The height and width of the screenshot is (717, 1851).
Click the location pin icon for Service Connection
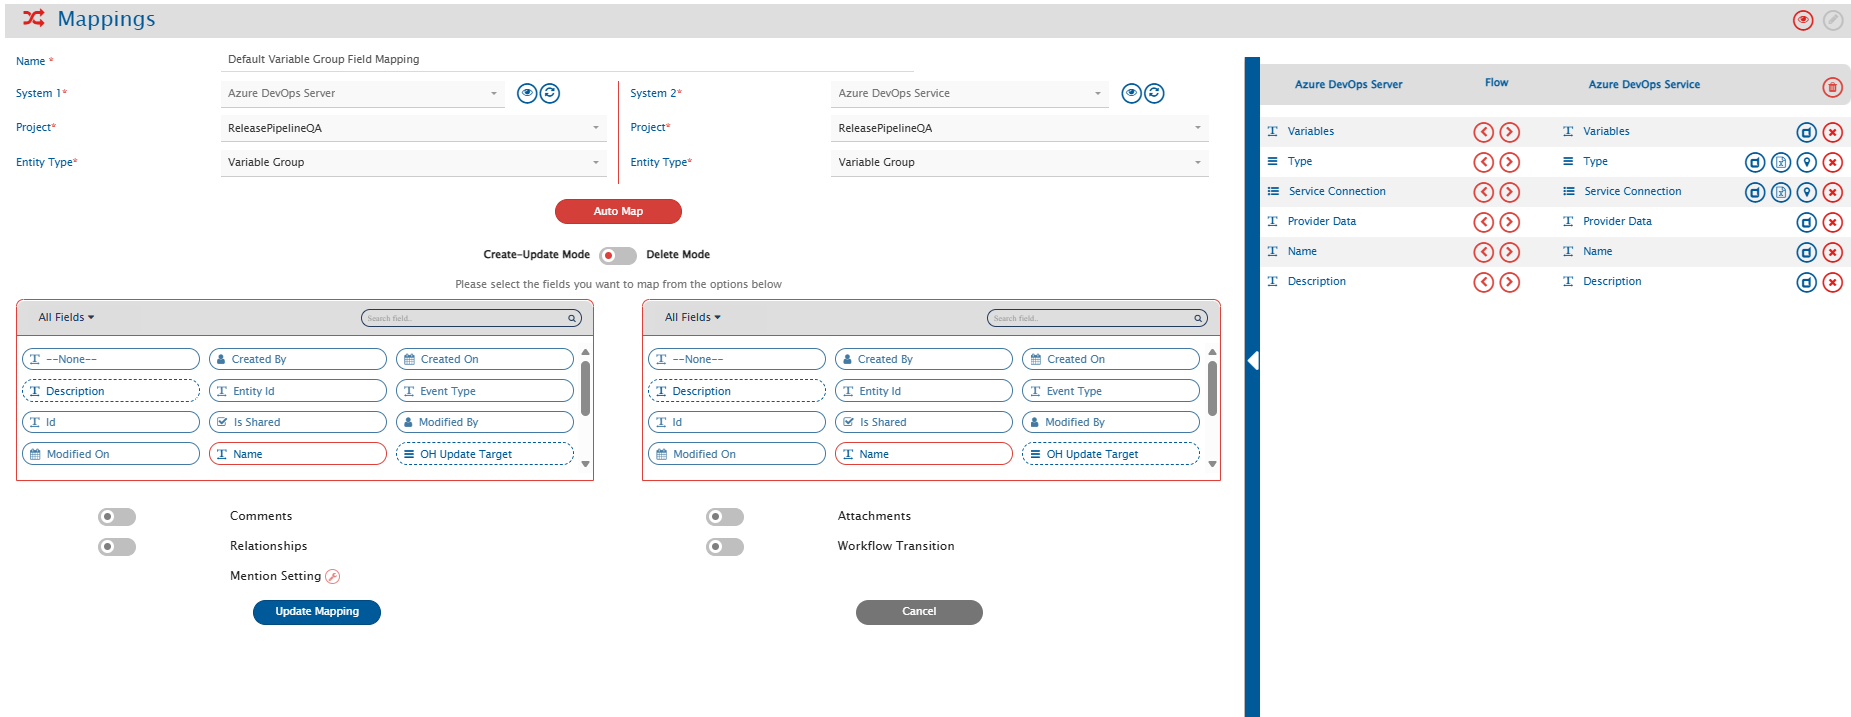(1806, 192)
